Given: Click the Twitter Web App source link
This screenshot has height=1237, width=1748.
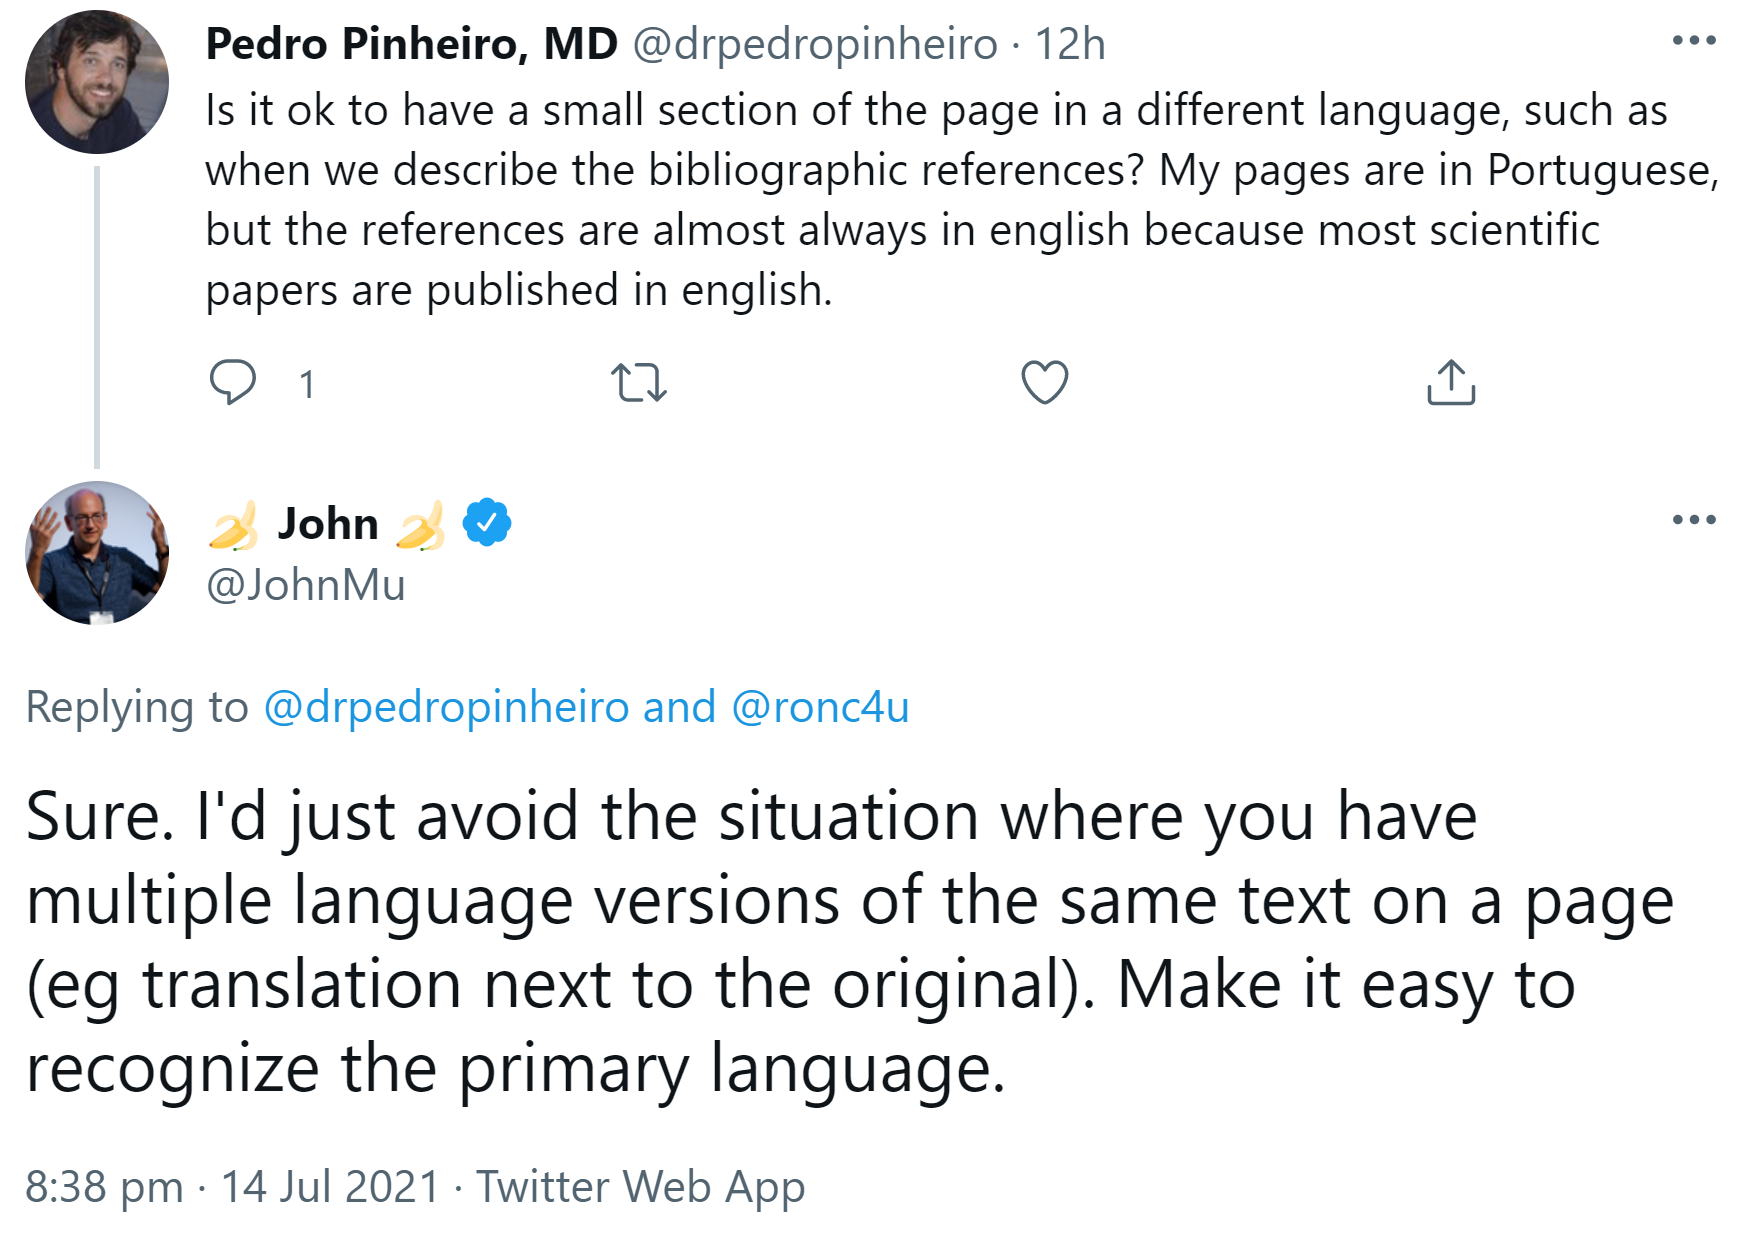Looking at the screenshot, I should [640, 1187].
